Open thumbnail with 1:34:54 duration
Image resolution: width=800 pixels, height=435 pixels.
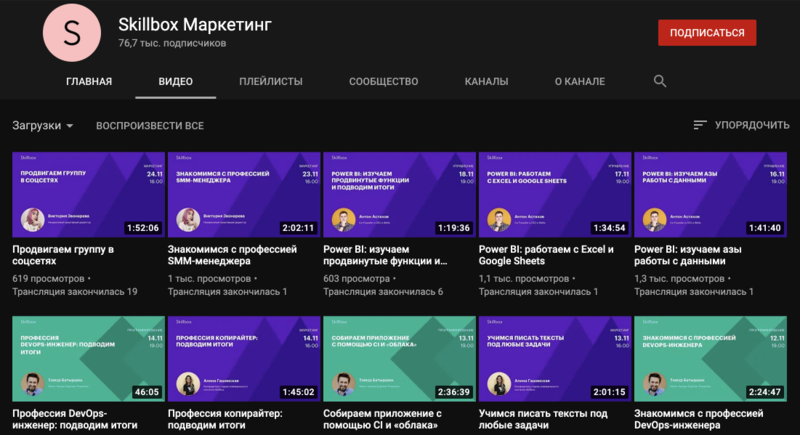coord(555,194)
